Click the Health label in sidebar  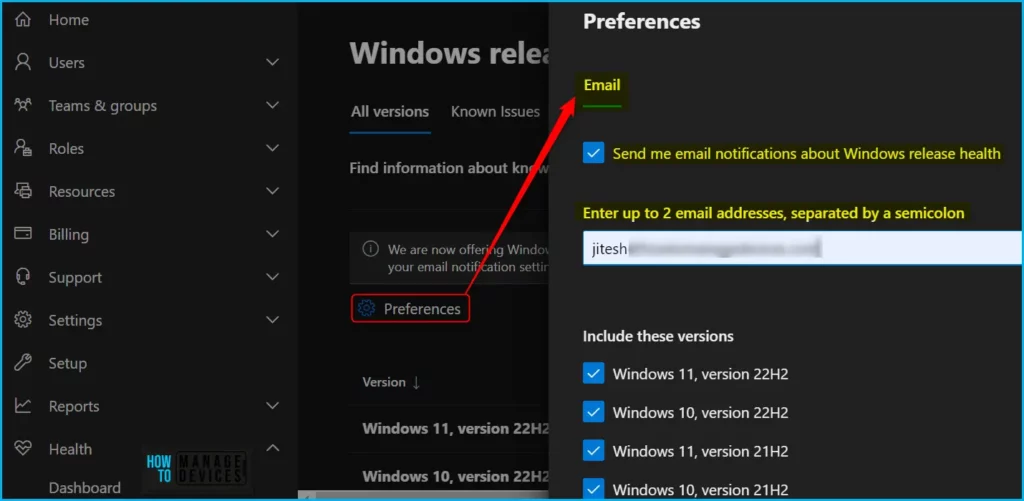70,449
